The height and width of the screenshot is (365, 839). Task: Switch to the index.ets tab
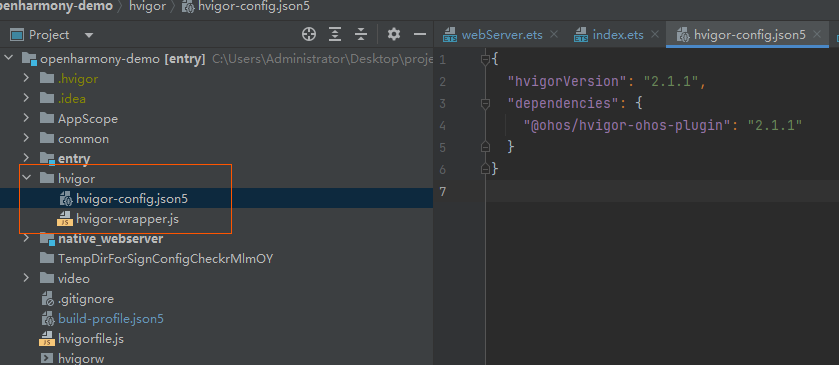click(x=618, y=35)
